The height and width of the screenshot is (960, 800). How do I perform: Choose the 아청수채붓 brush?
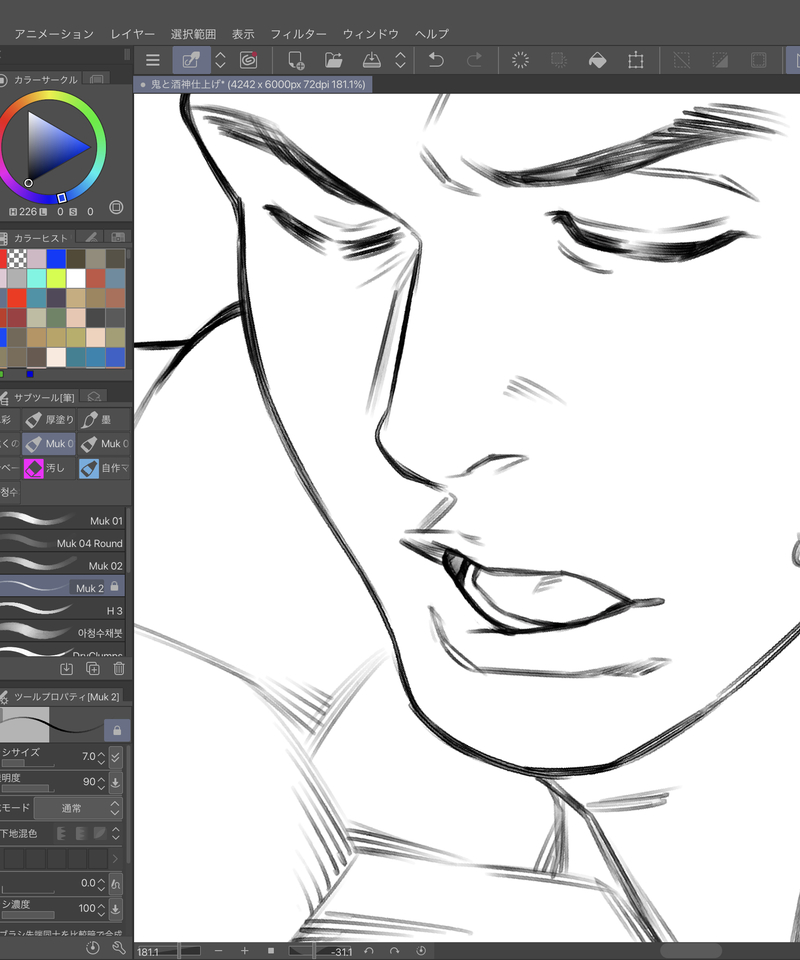pos(62,632)
